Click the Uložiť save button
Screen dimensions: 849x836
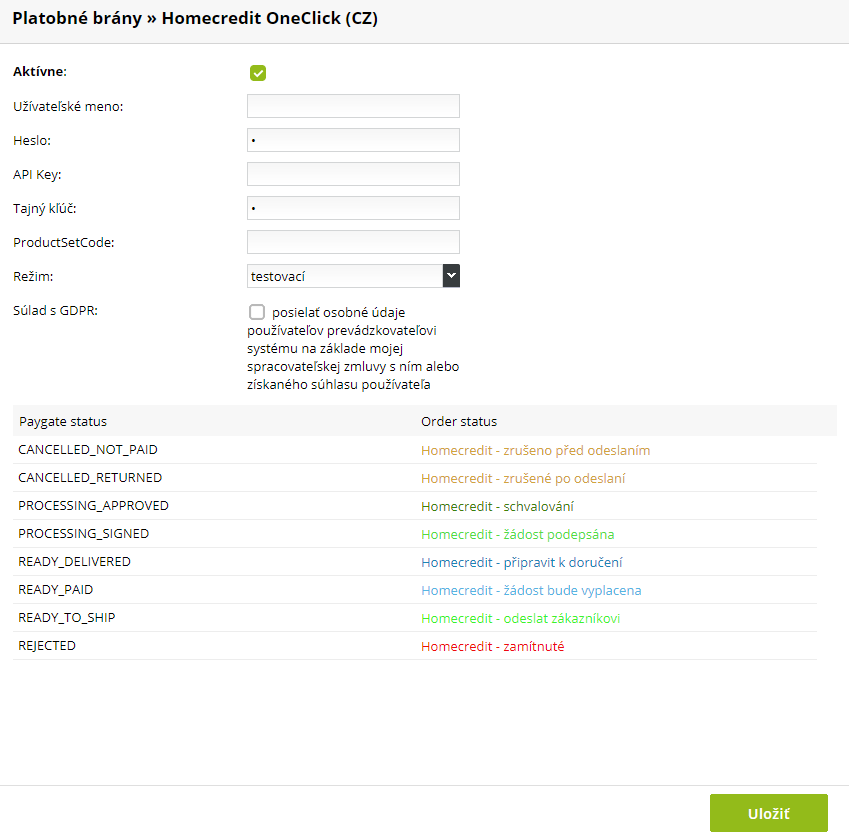[768, 813]
